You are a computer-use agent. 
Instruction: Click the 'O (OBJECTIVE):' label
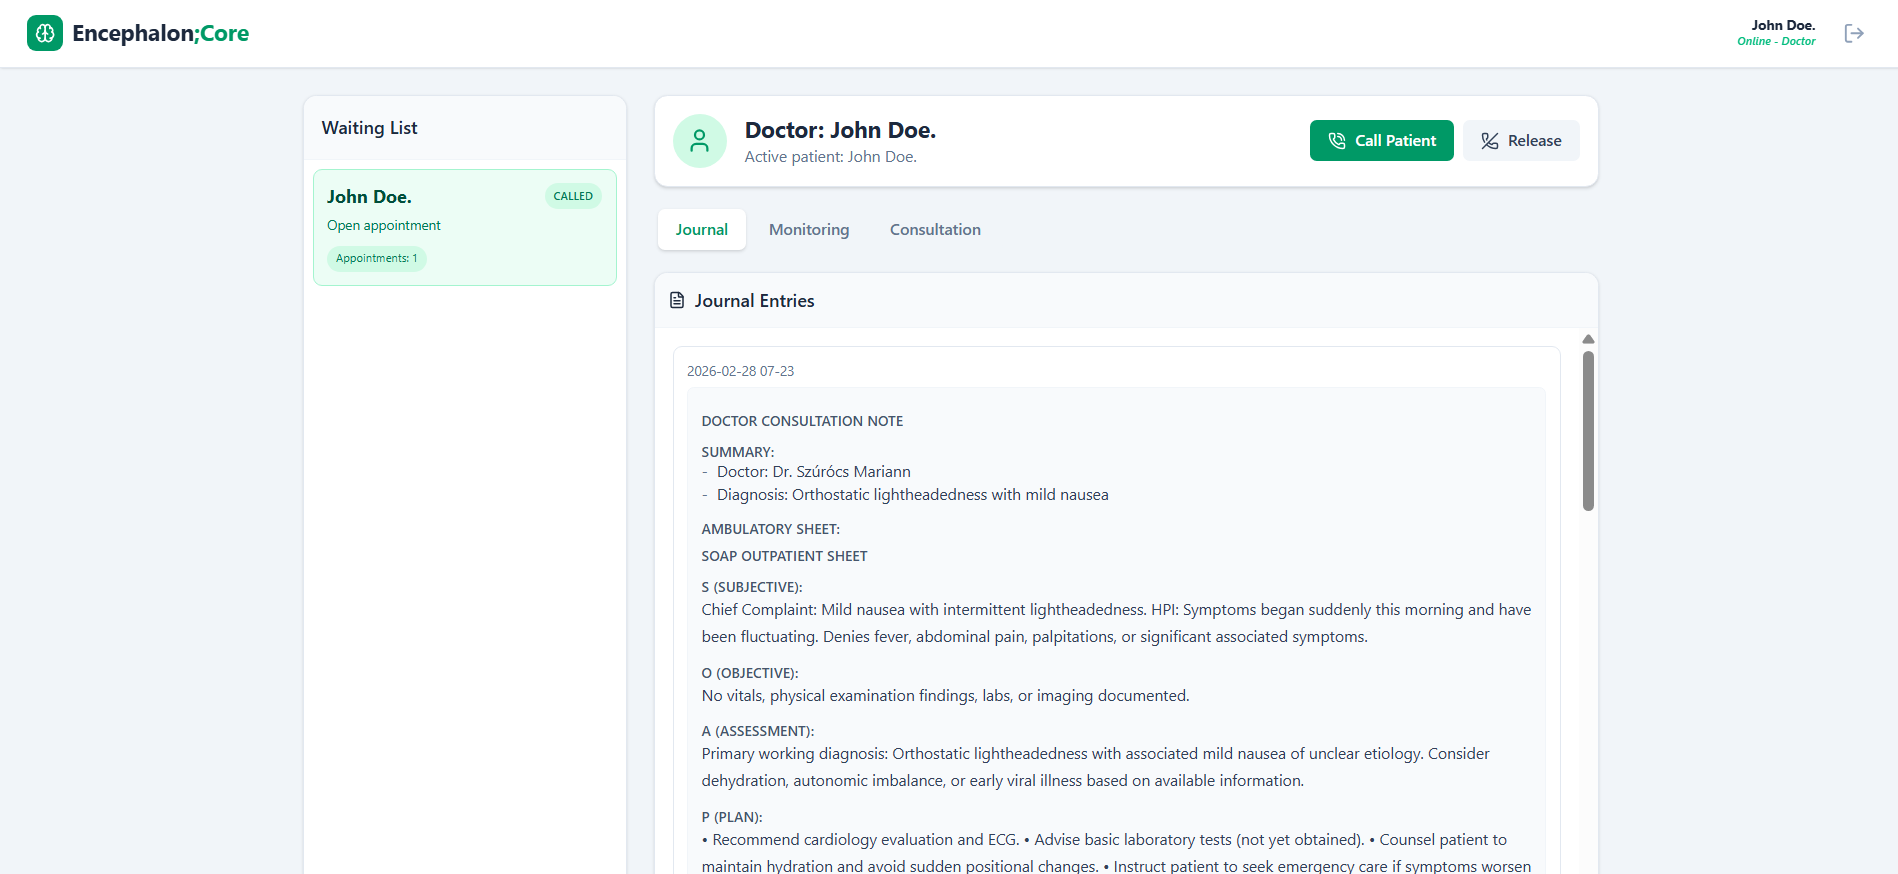pyautogui.click(x=750, y=673)
